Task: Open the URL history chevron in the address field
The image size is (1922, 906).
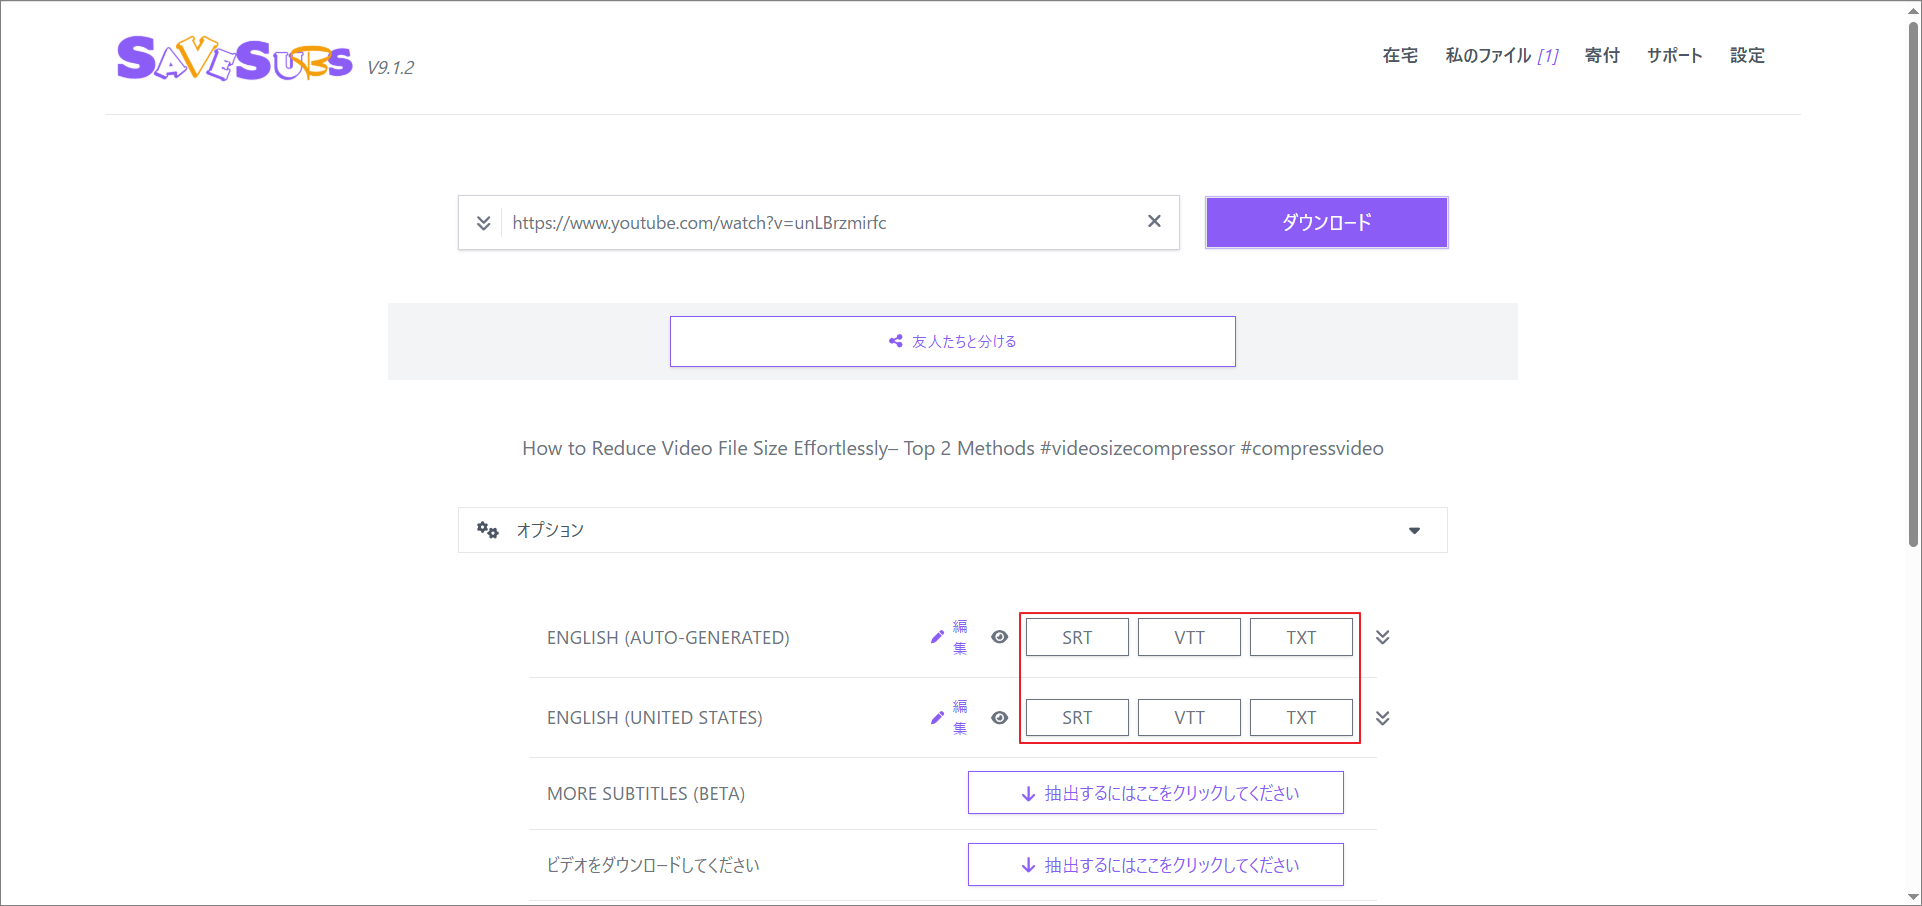Action: [483, 222]
